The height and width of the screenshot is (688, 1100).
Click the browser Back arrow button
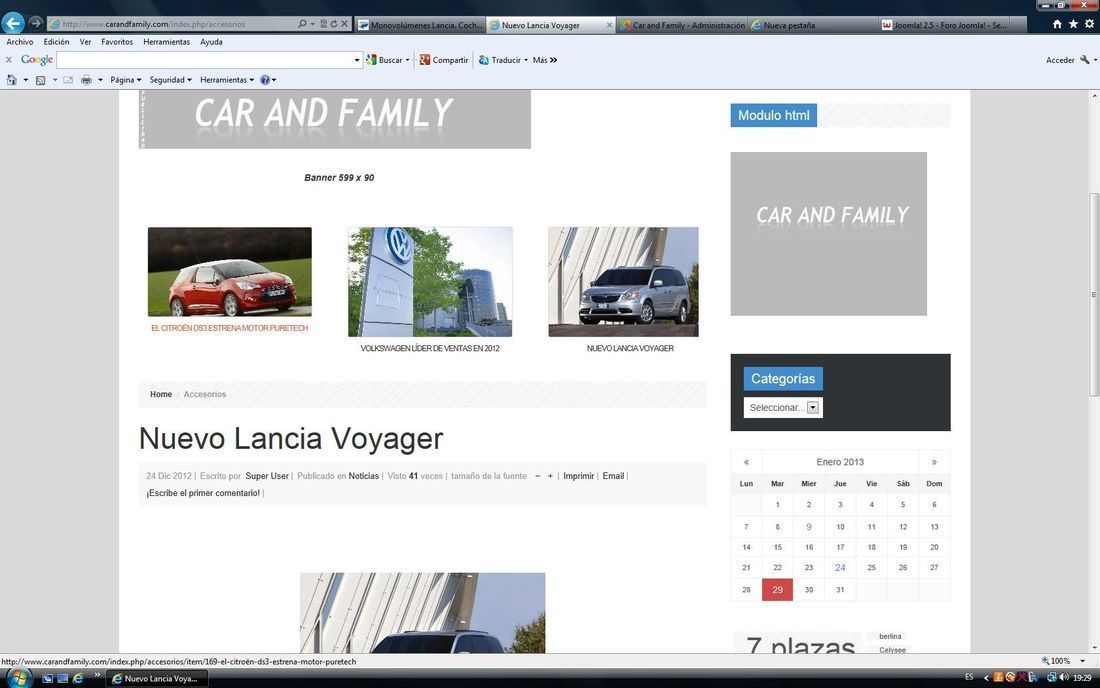click(13, 23)
